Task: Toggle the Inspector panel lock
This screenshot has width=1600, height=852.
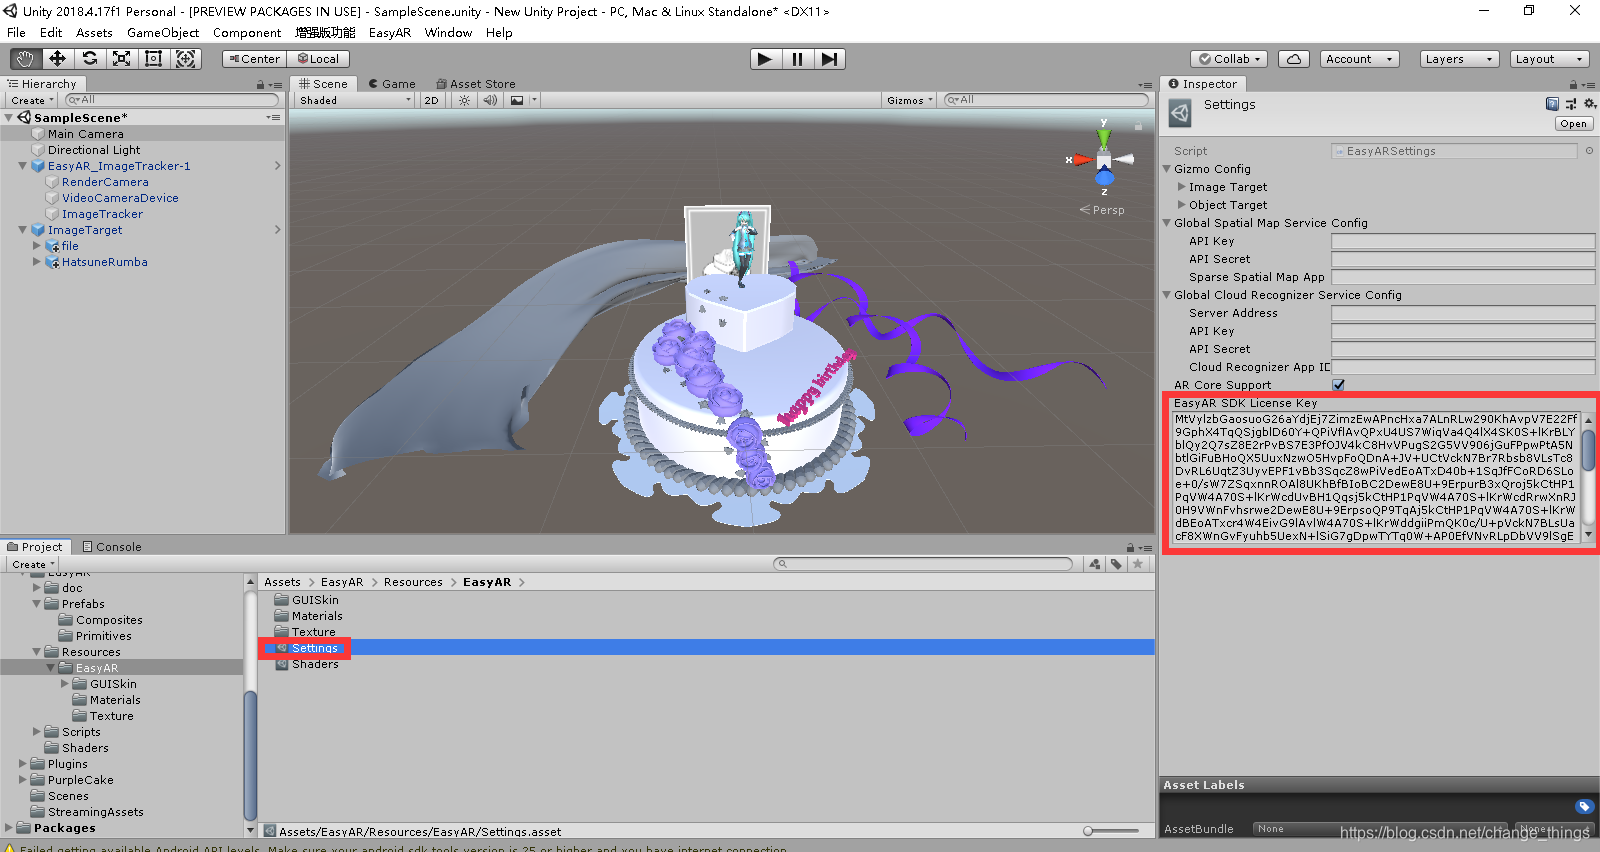Action: point(1573,85)
